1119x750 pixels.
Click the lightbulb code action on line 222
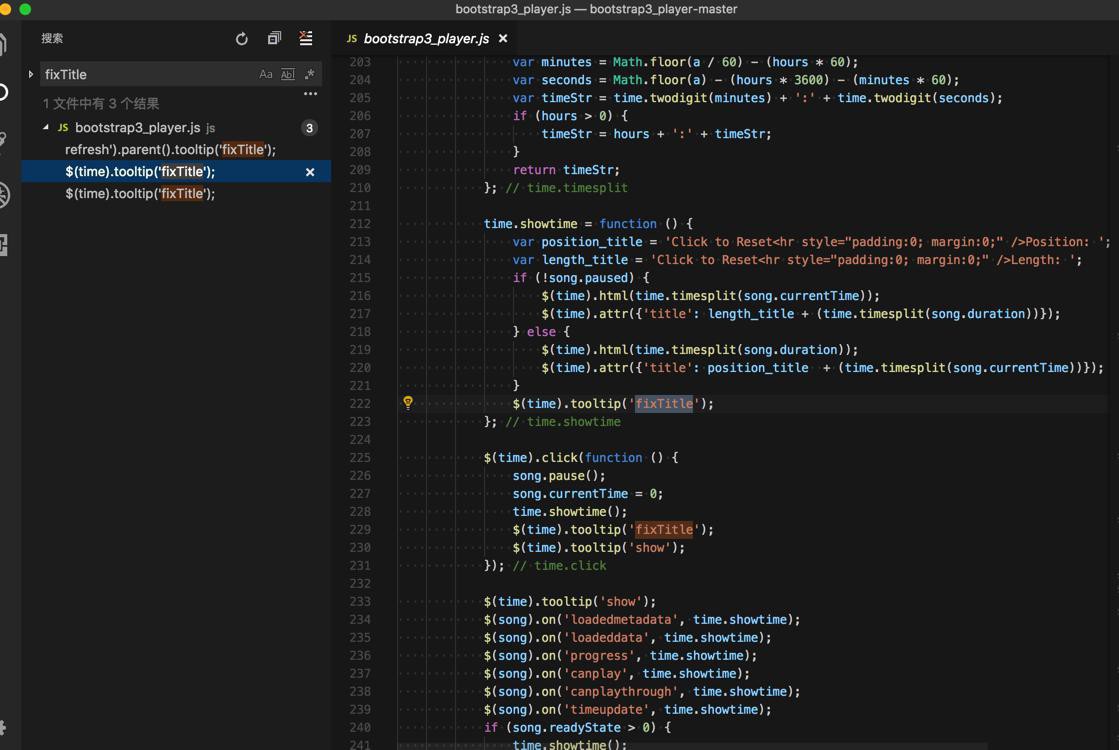tap(408, 403)
